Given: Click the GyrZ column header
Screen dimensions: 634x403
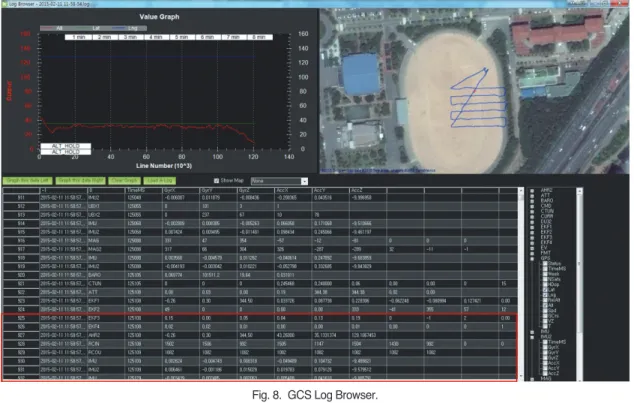Looking at the screenshot, I should point(256,190).
